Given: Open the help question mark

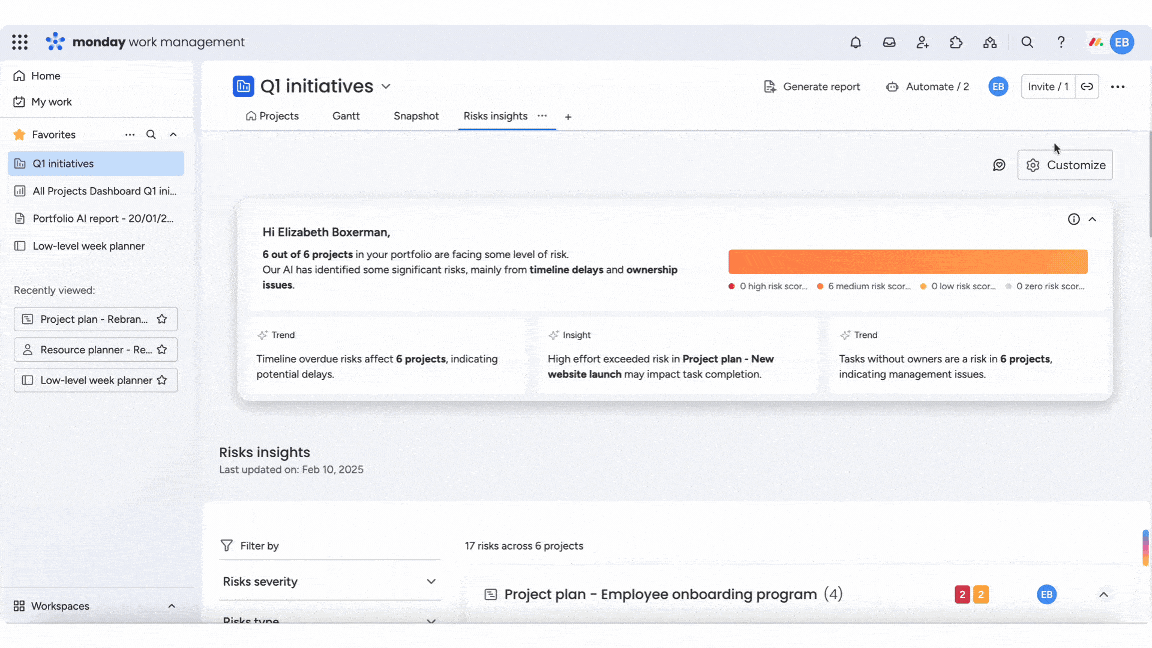Looking at the screenshot, I should pos(1061,43).
